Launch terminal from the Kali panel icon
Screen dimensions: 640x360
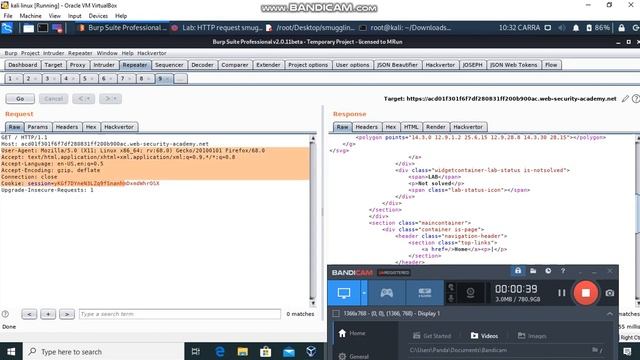tap(42, 28)
